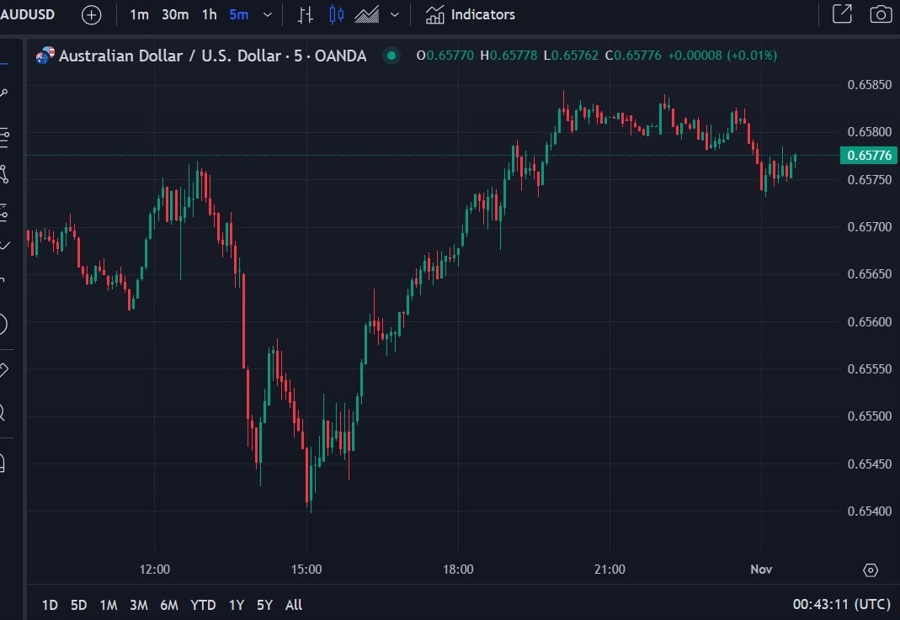Set date range to All

(294, 605)
